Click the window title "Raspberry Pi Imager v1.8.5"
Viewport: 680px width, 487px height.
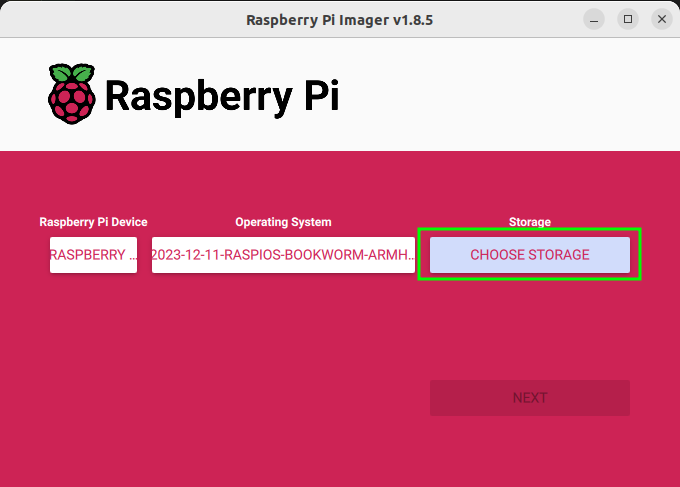click(x=340, y=19)
